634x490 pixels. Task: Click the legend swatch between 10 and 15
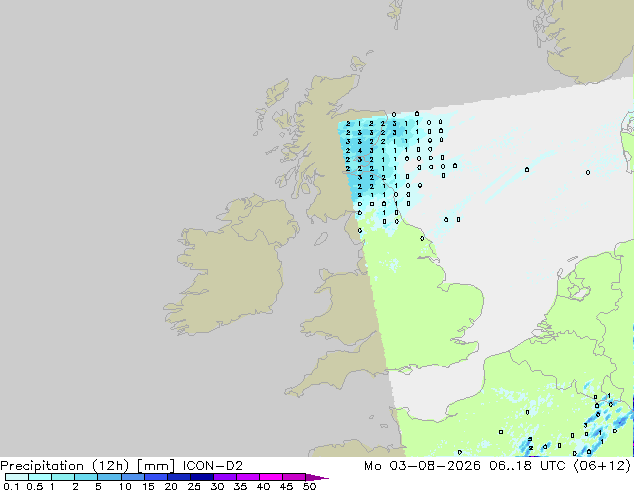click(133, 477)
